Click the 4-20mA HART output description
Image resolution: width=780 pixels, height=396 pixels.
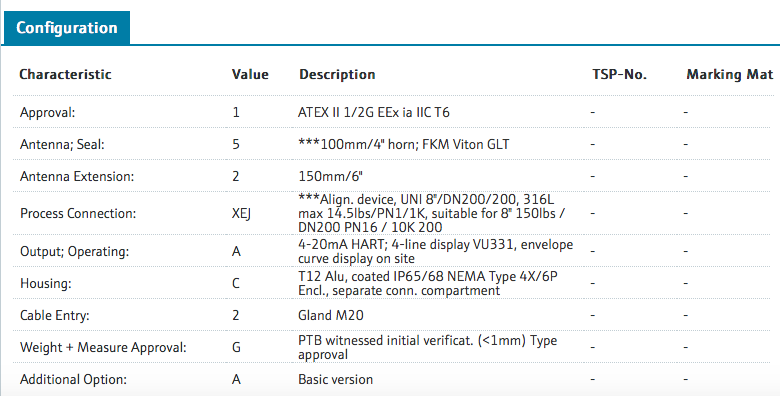coord(436,252)
